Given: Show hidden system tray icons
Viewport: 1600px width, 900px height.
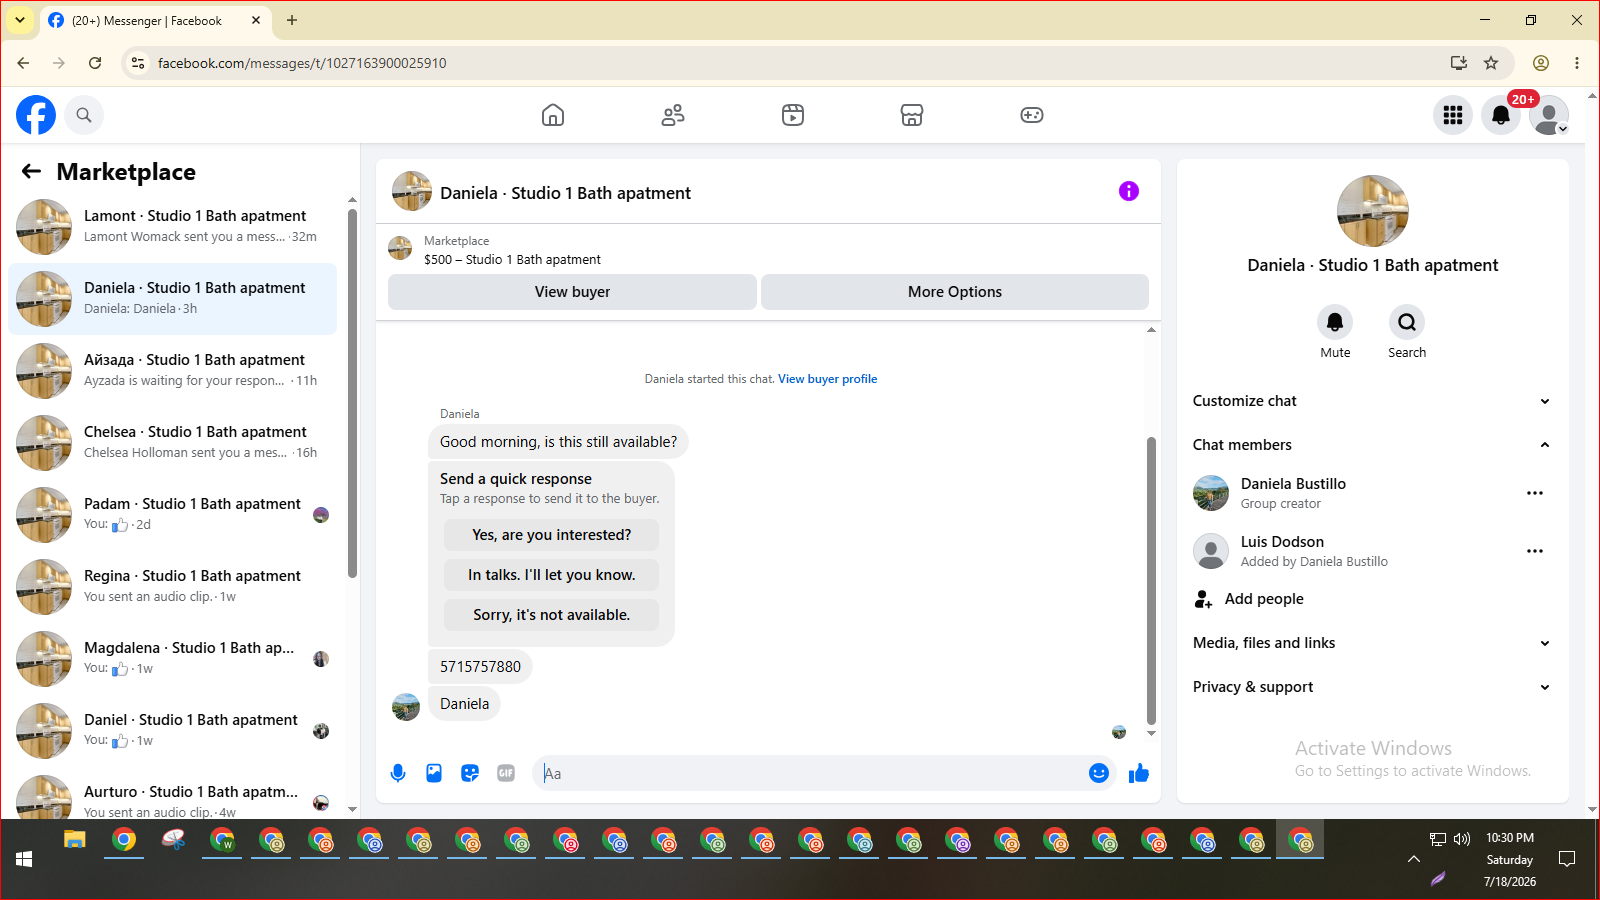Looking at the screenshot, I should click(x=1414, y=859).
